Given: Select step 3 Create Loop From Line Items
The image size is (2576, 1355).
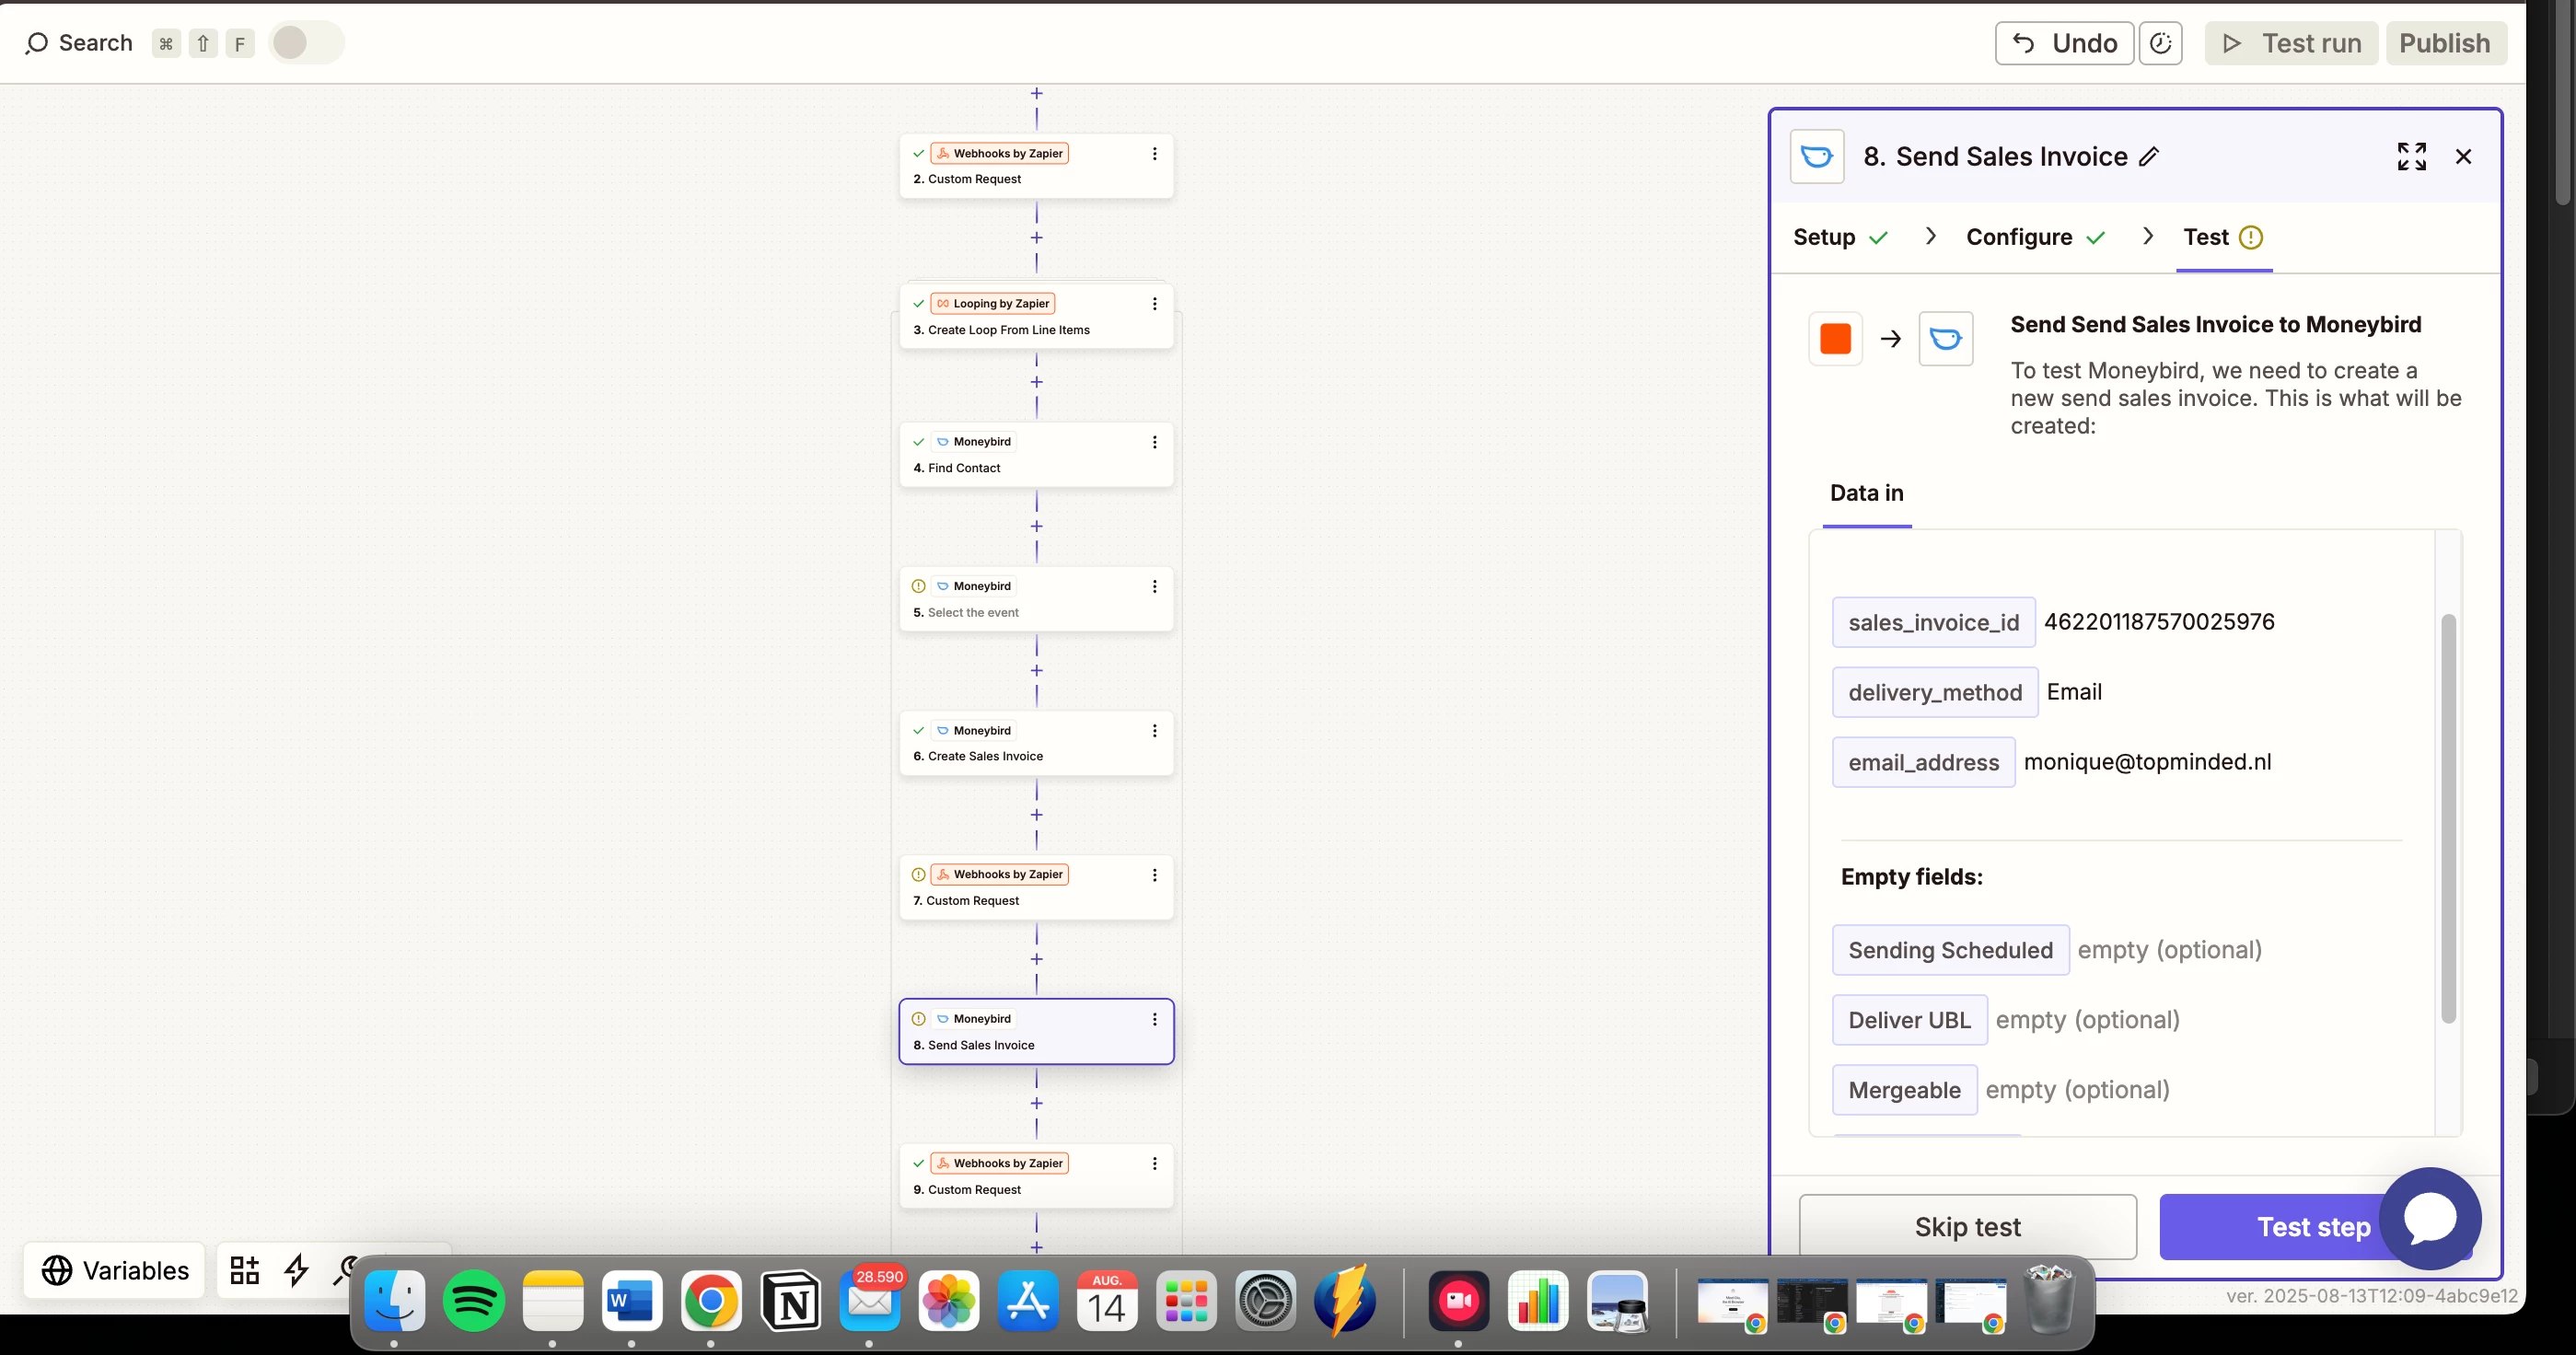Looking at the screenshot, I should point(1036,316).
